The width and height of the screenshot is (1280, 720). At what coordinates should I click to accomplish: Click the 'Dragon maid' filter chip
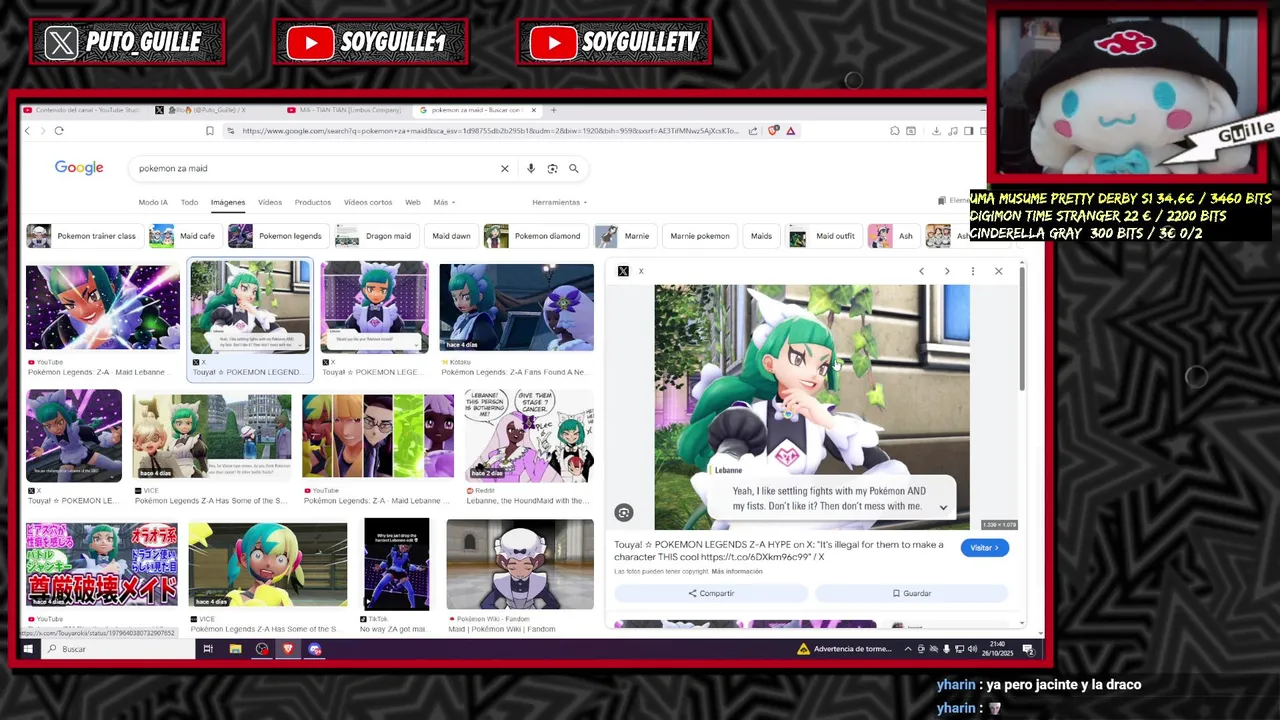pos(375,236)
